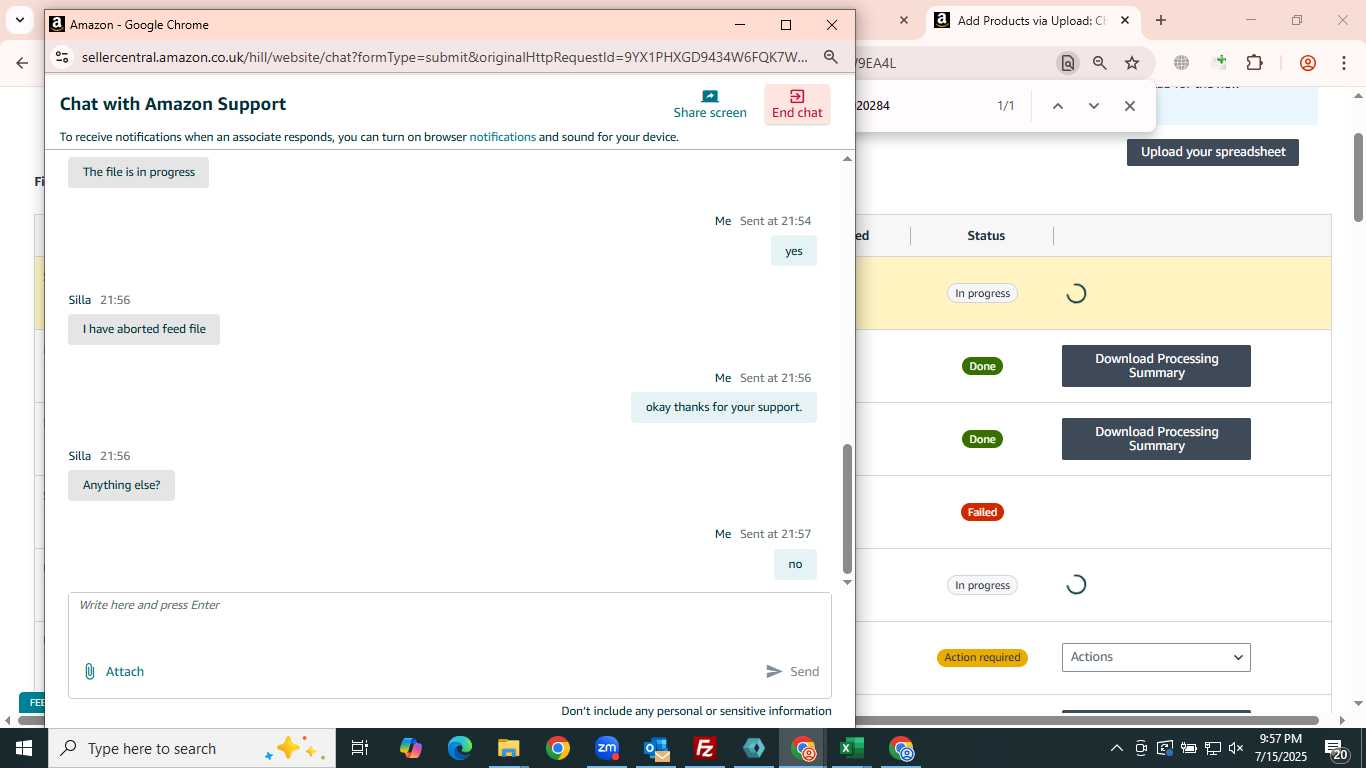This screenshot has height=768, width=1366.
Task: Click back arrow in main browser
Action: click(22, 63)
